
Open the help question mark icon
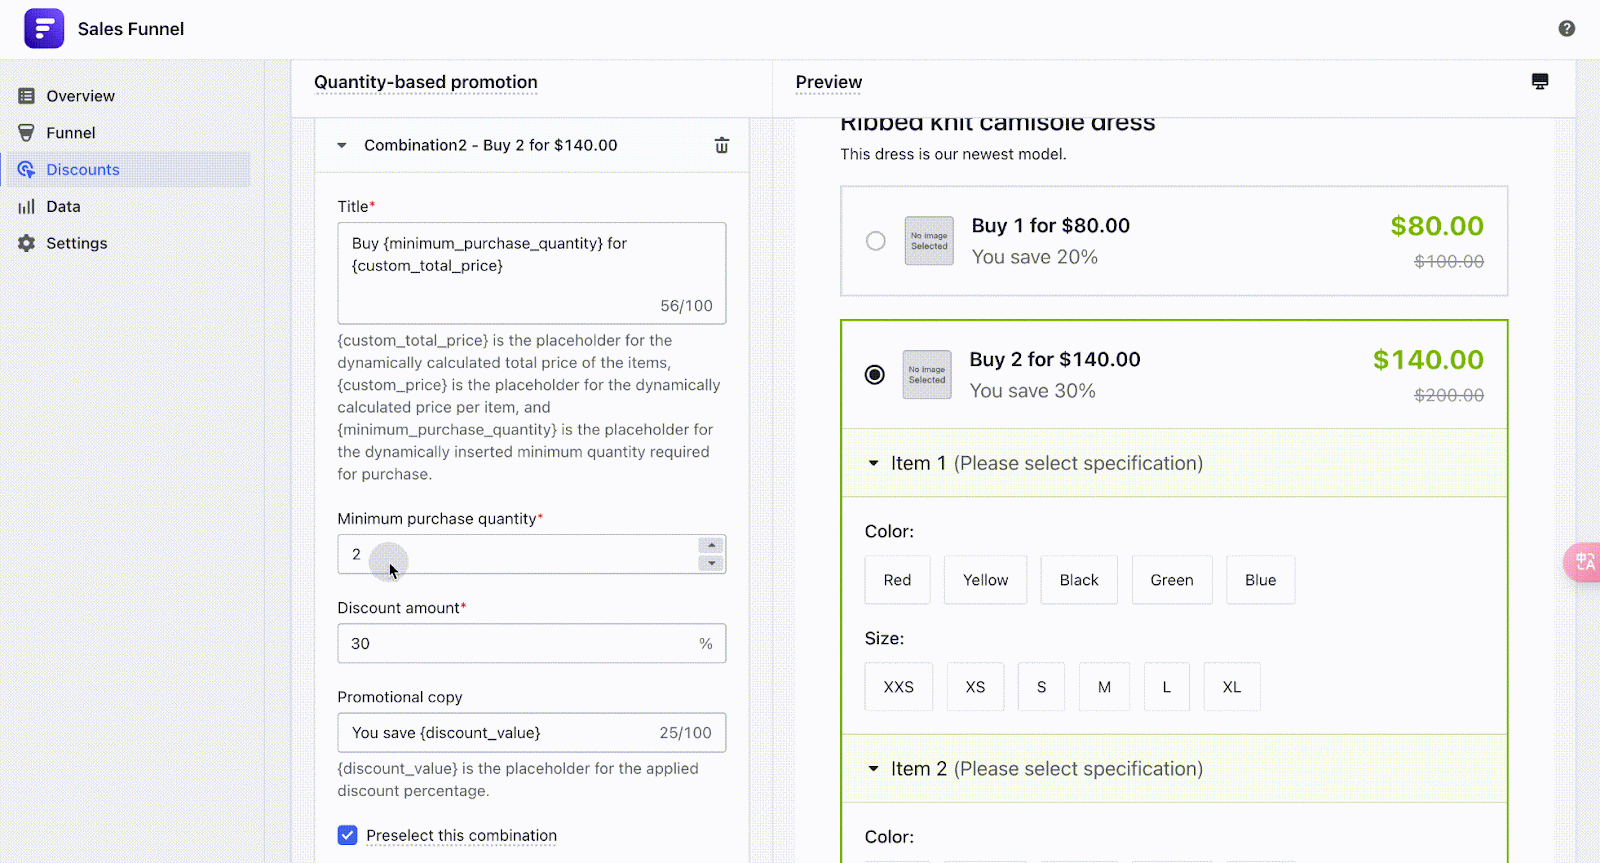pos(1567,29)
